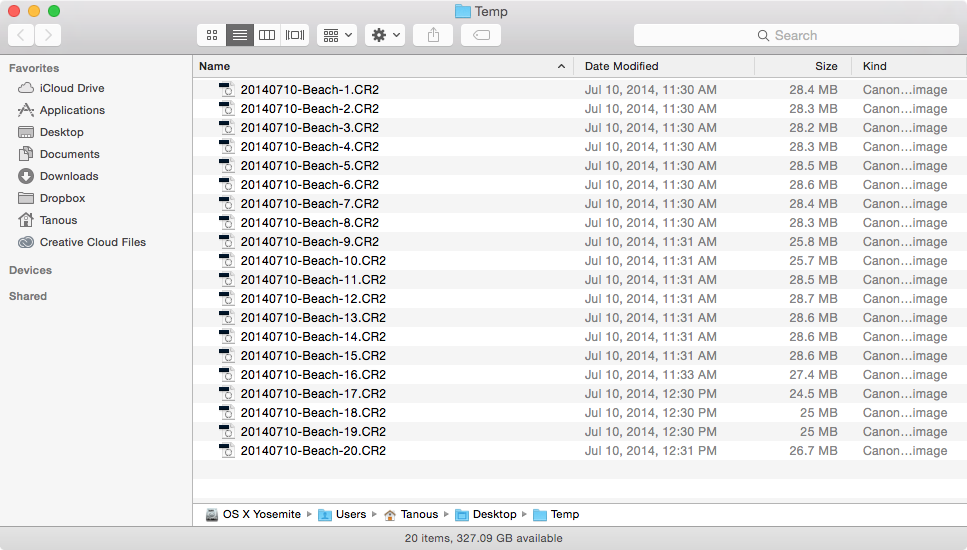This screenshot has height=550, width=967.
Task: Click the Favorites sidebar heading
Action: pos(34,68)
